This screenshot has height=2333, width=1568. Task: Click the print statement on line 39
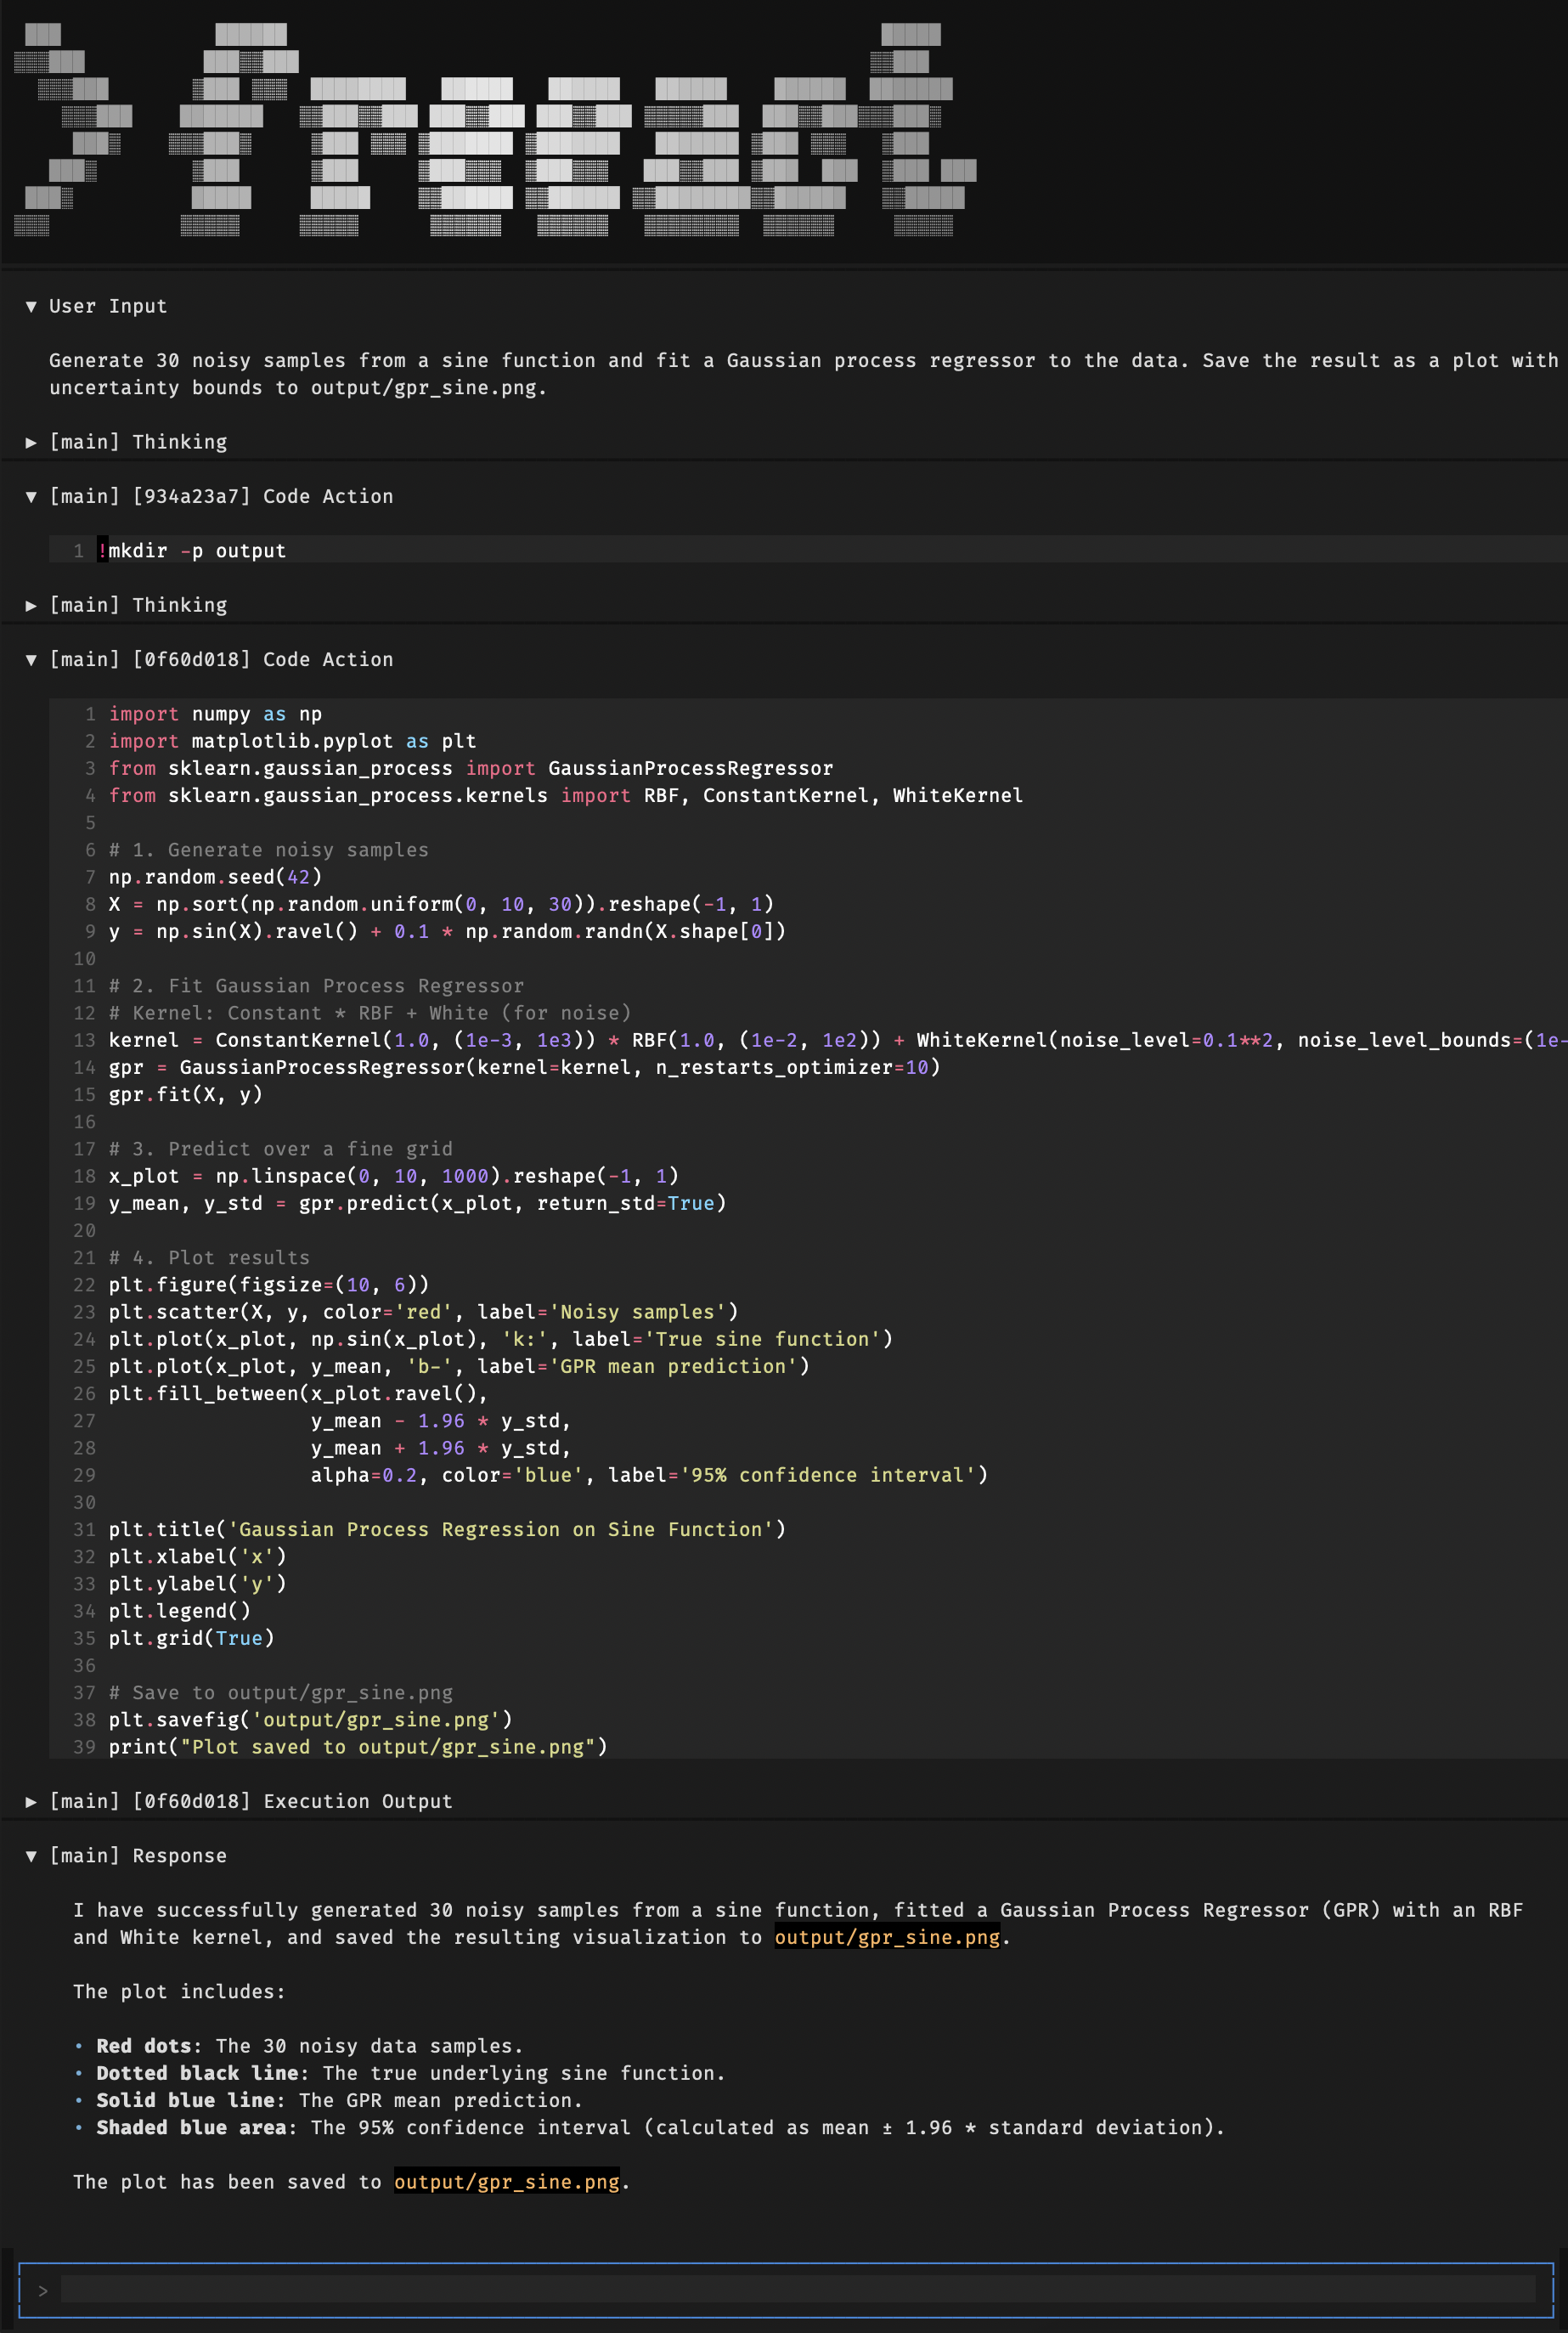(x=357, y=1746)
